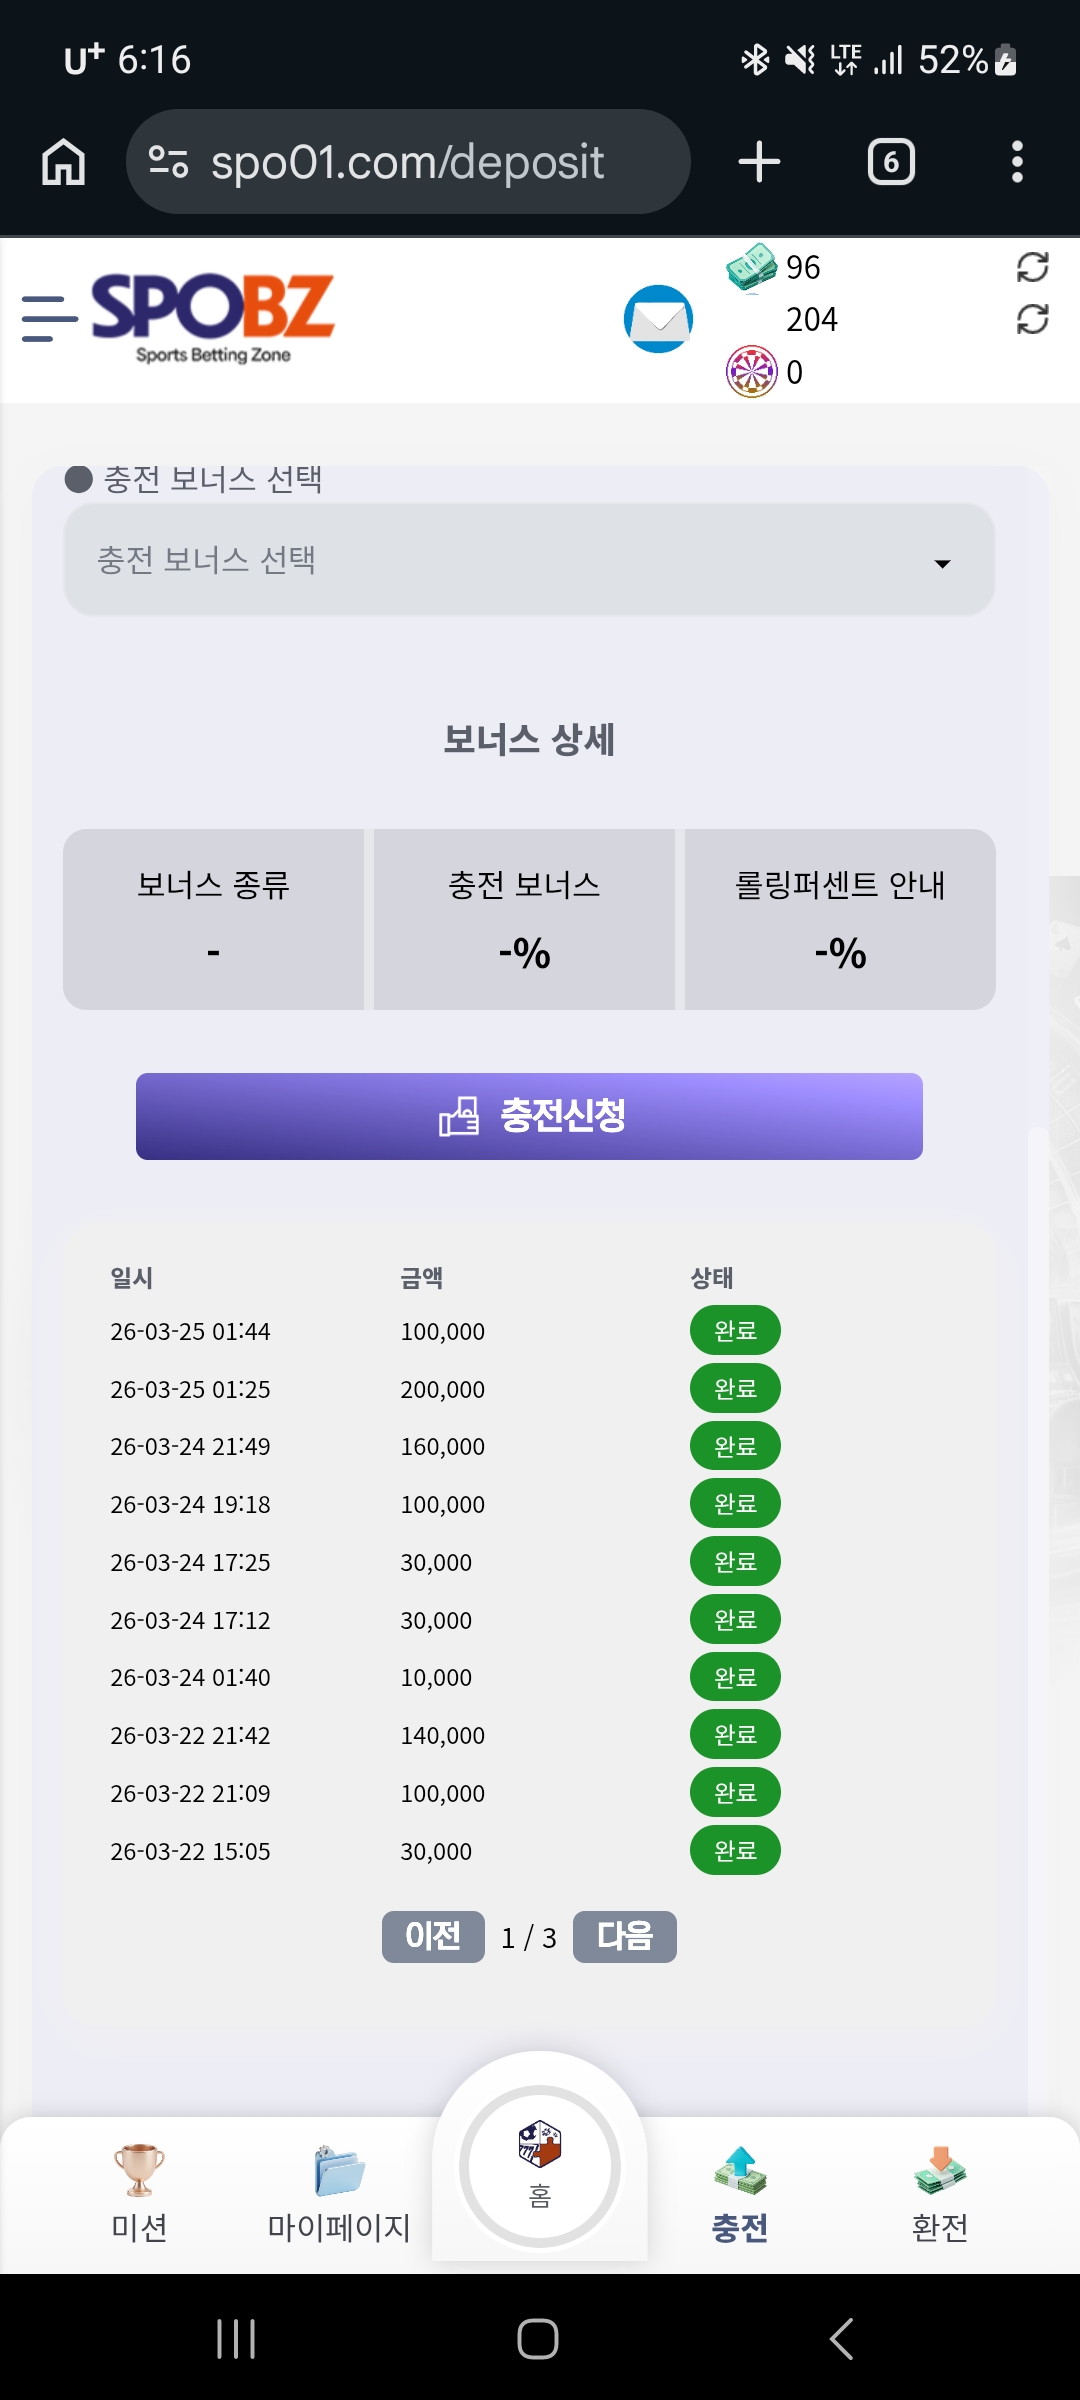Tap the browser home icon

click(63, 162)
